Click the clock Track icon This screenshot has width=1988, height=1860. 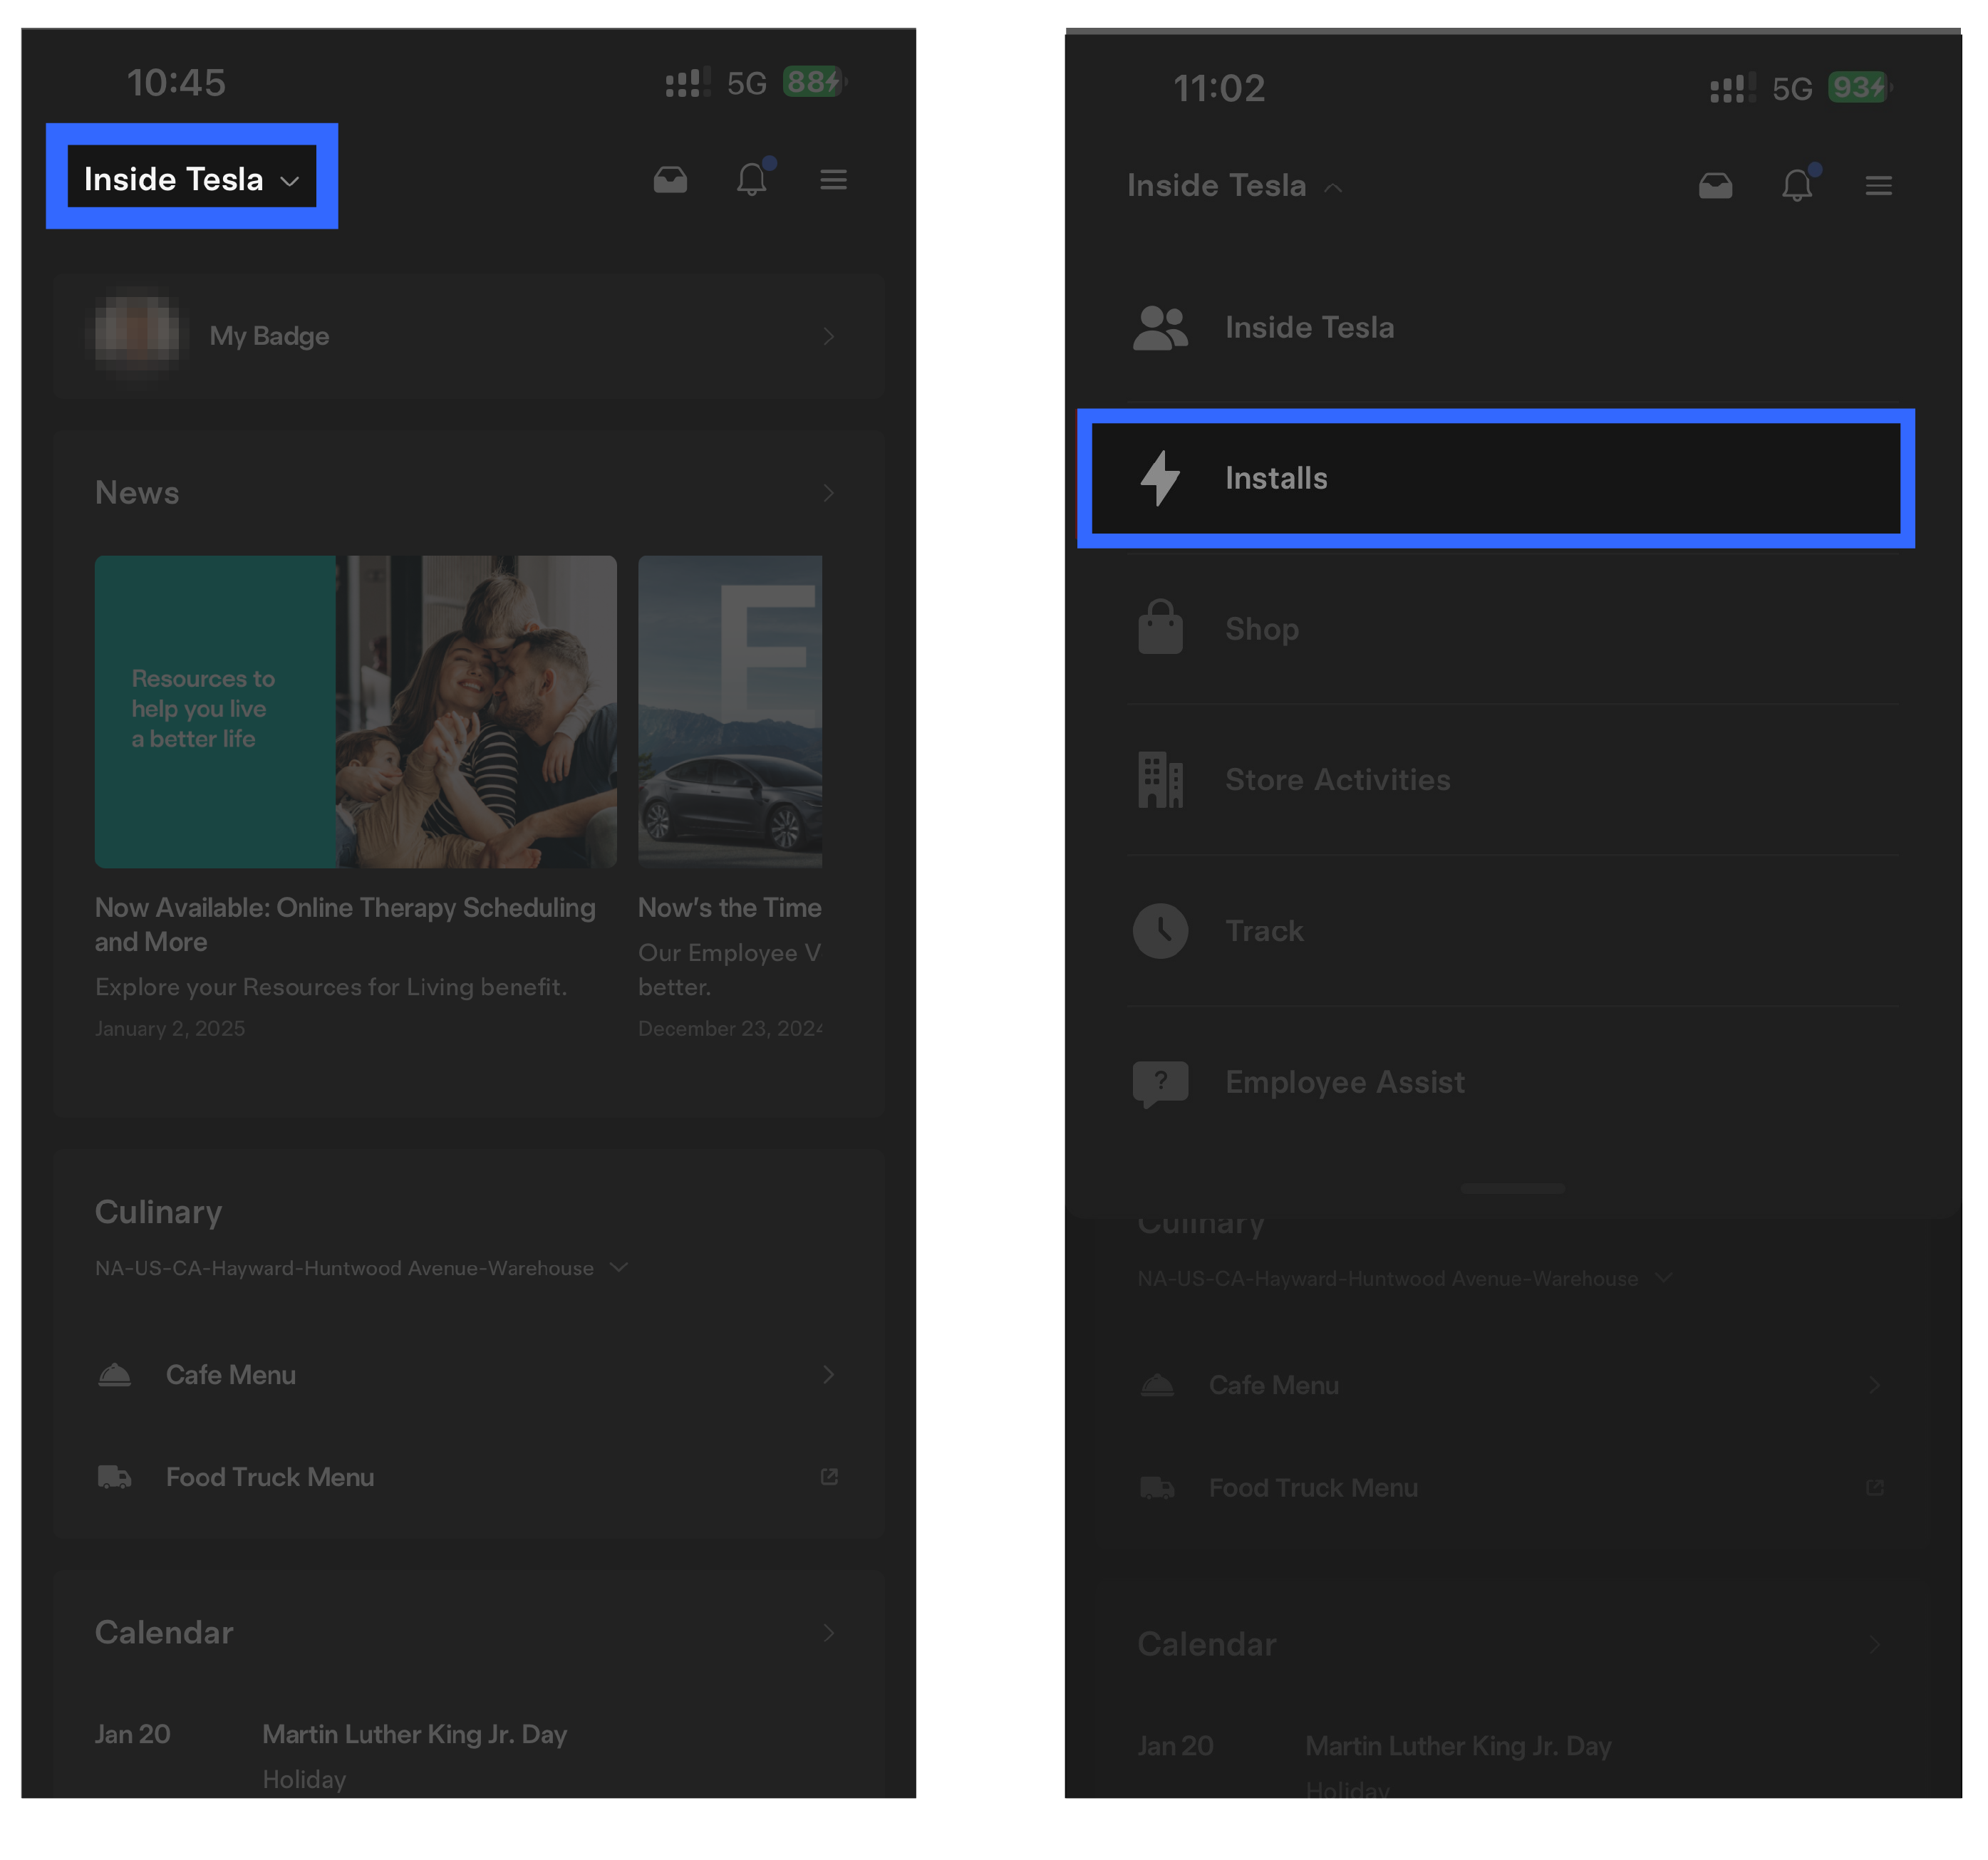point(1160,931)
